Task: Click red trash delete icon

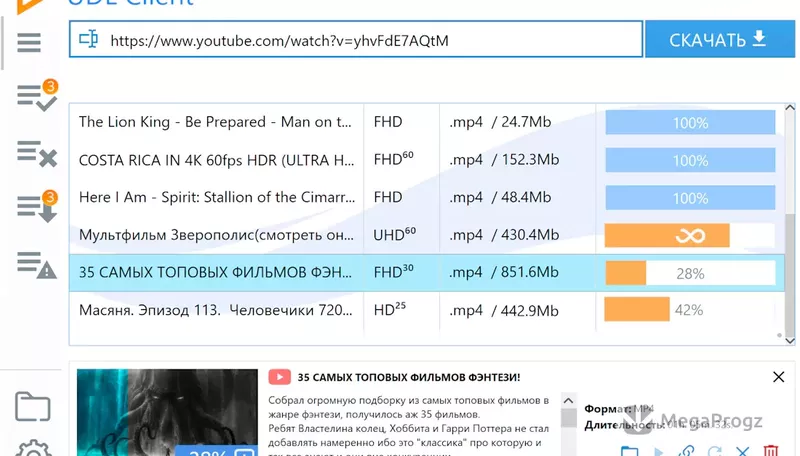Action: pos(771,451)
